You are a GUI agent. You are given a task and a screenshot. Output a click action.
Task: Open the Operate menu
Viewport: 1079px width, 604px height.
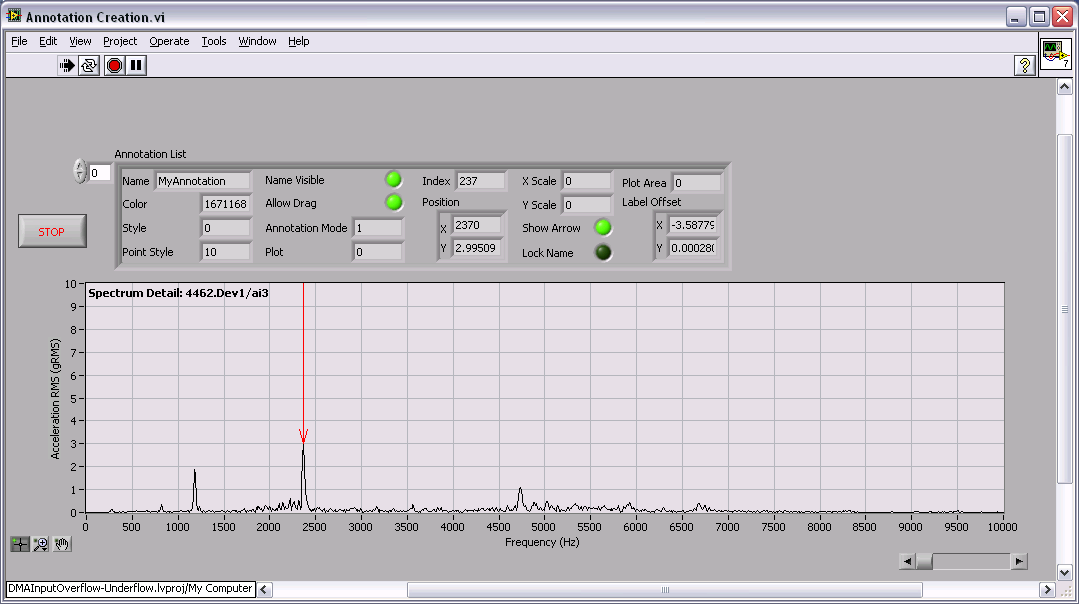169,41
